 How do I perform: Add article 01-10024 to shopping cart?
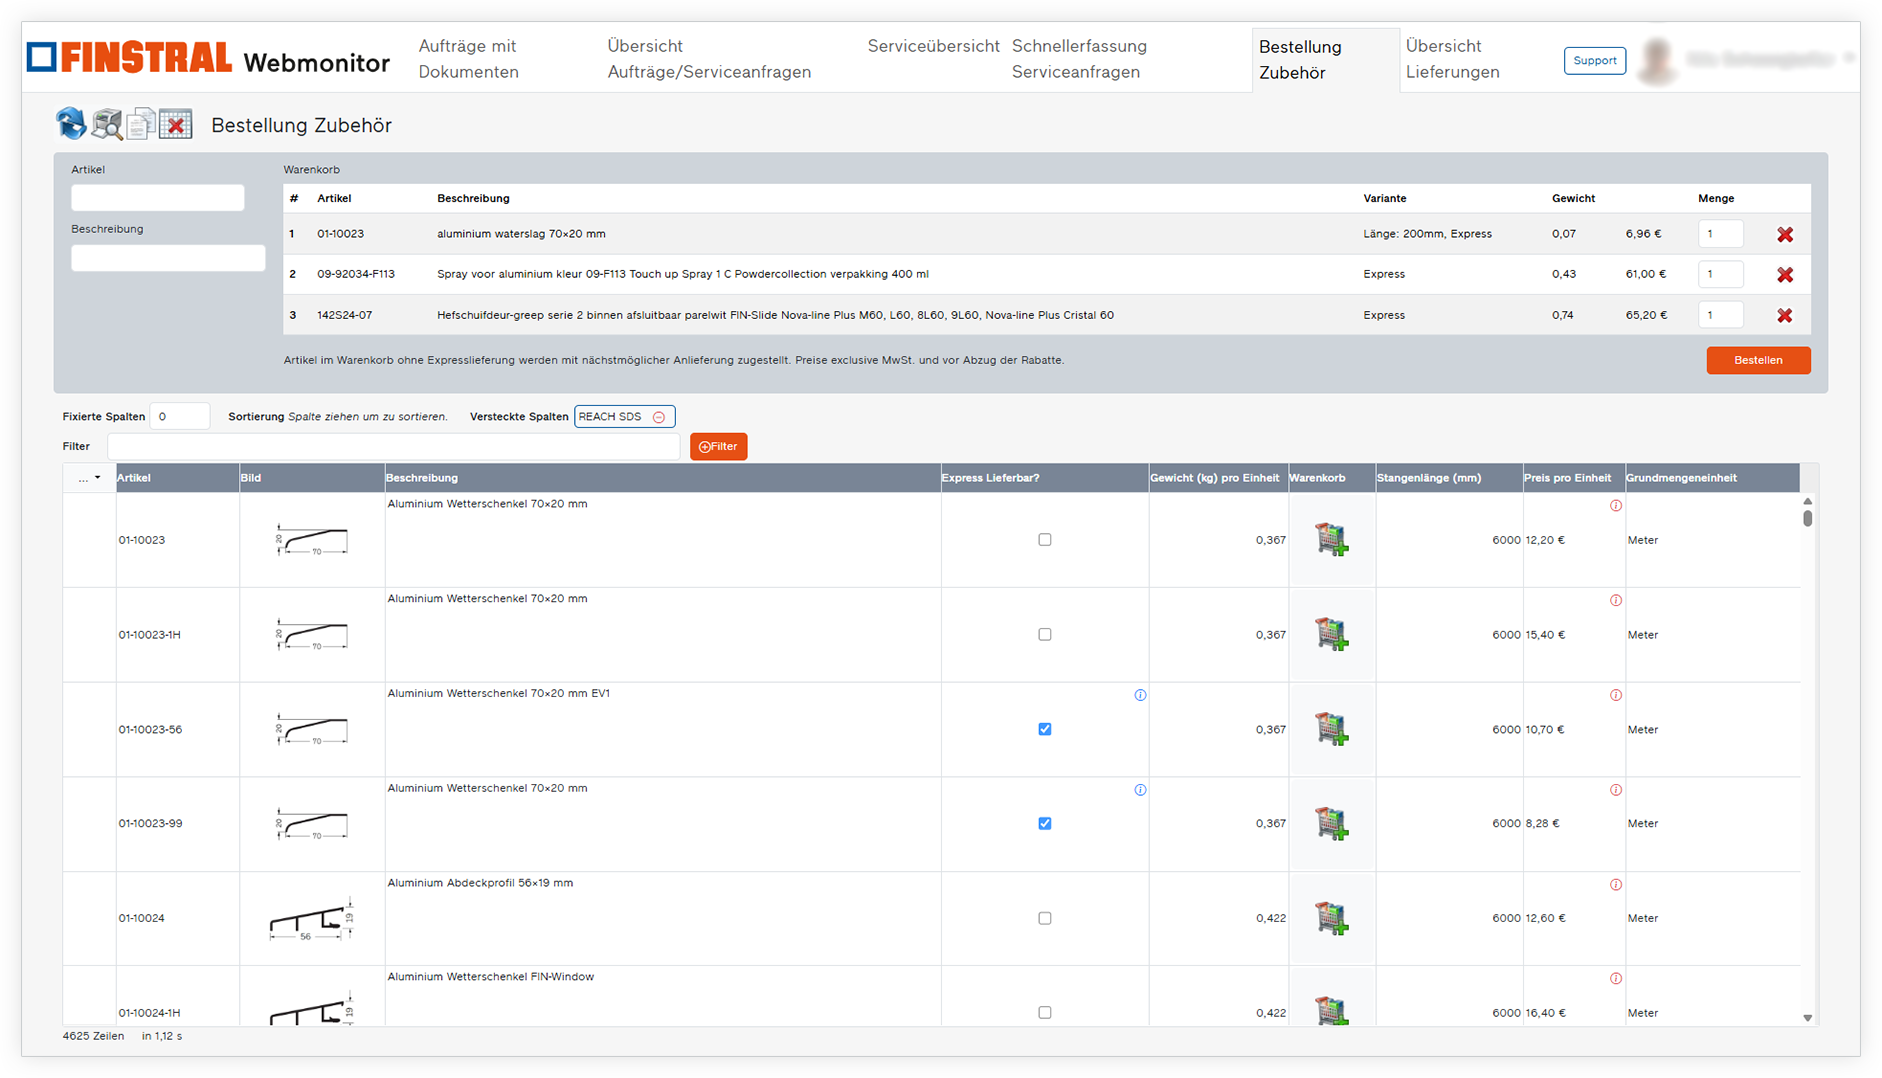tap(1331, 918)
